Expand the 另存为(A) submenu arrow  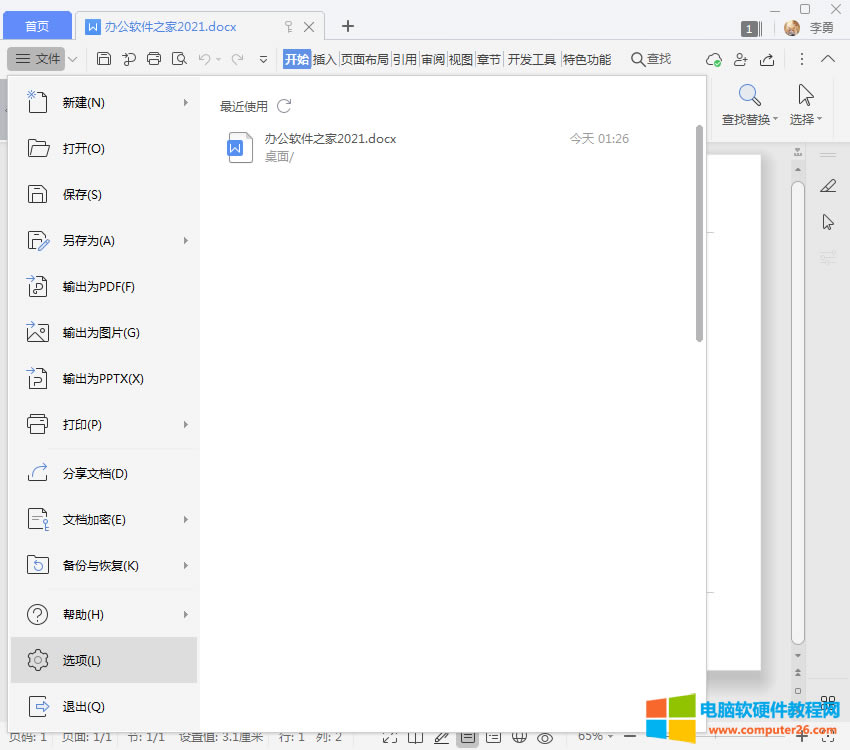pos(186,240)
